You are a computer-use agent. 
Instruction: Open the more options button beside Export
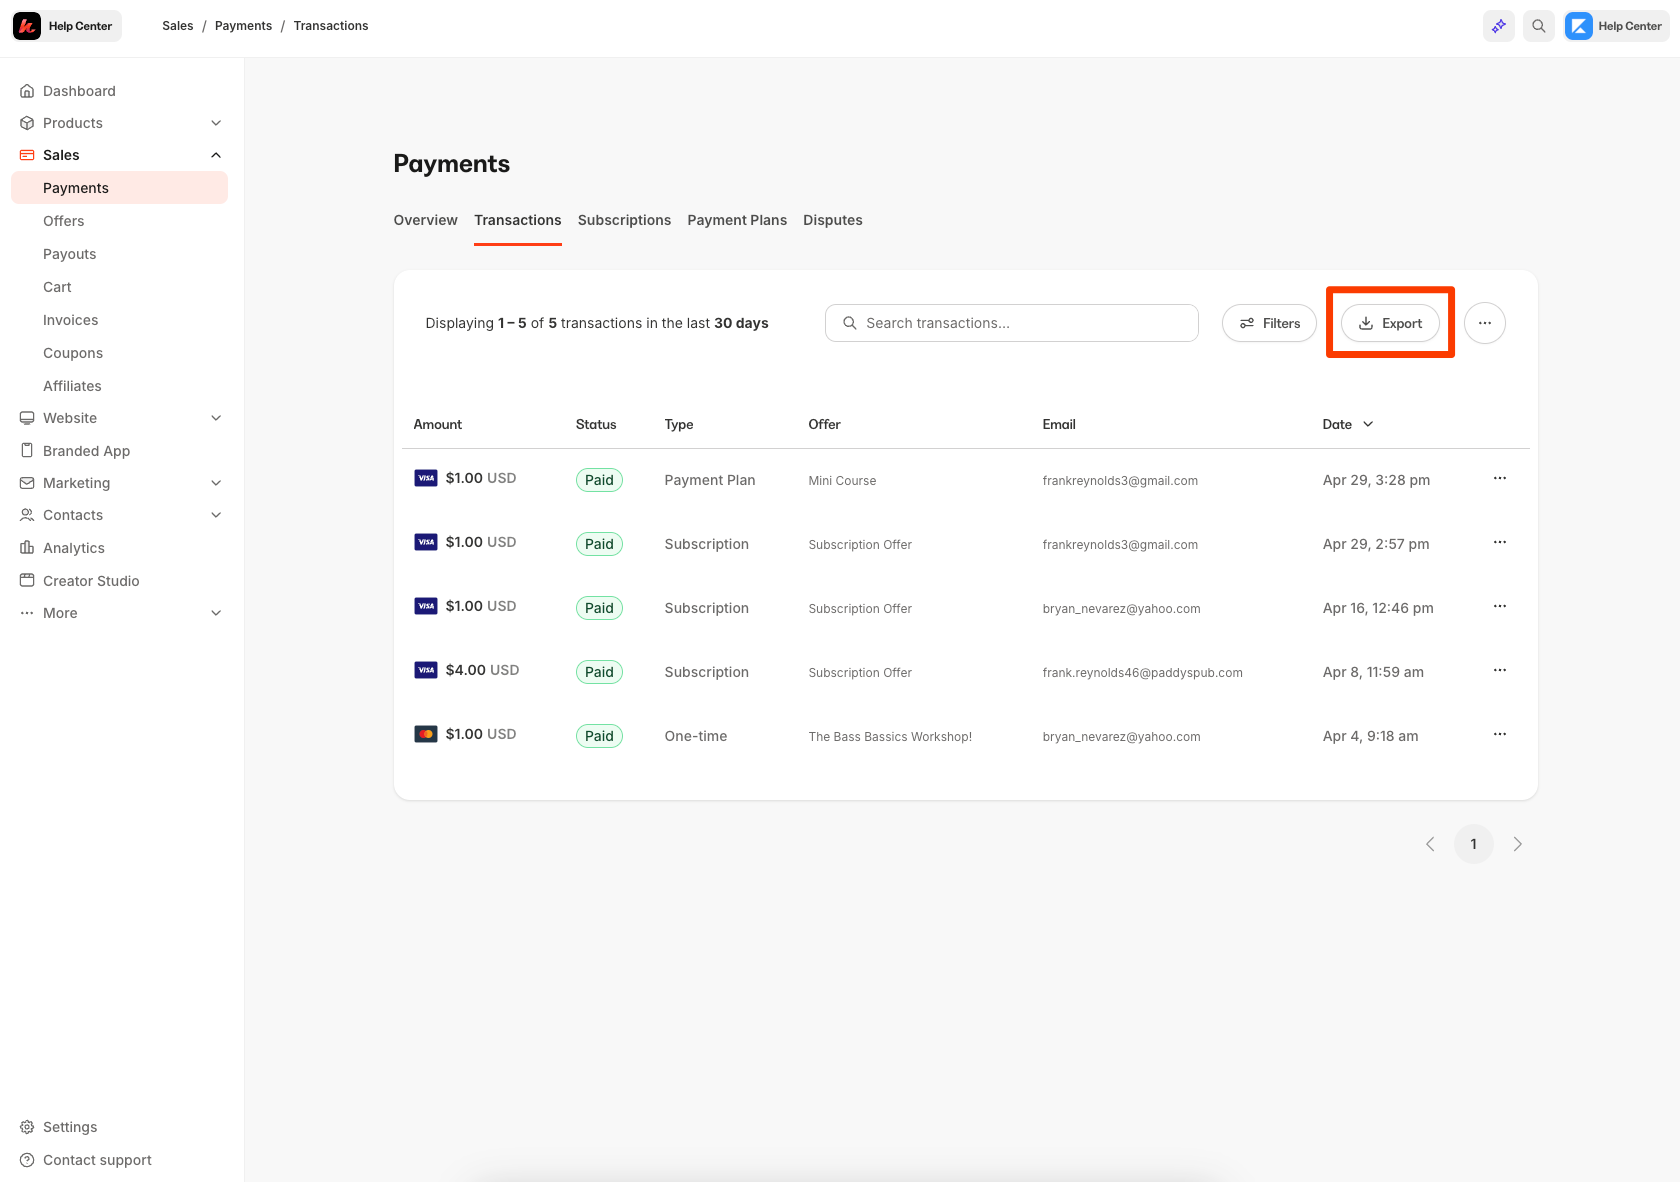tap(1485, 323)
